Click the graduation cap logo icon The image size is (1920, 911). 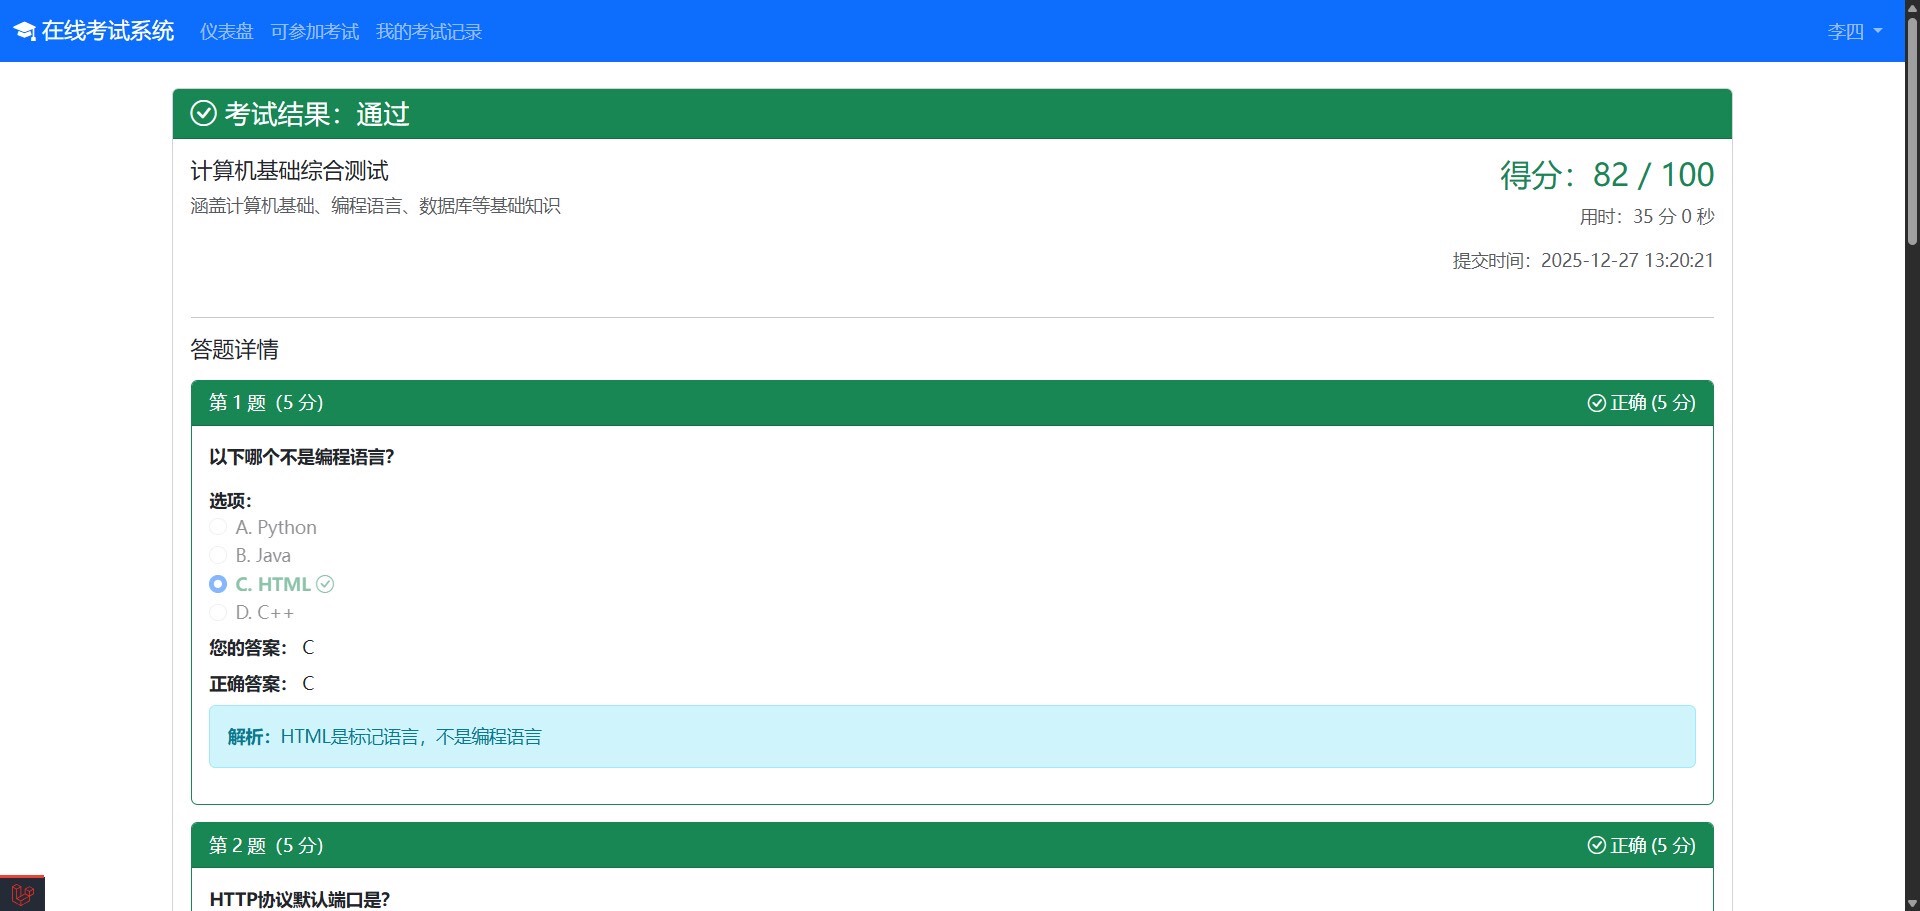tap(24, 32)
